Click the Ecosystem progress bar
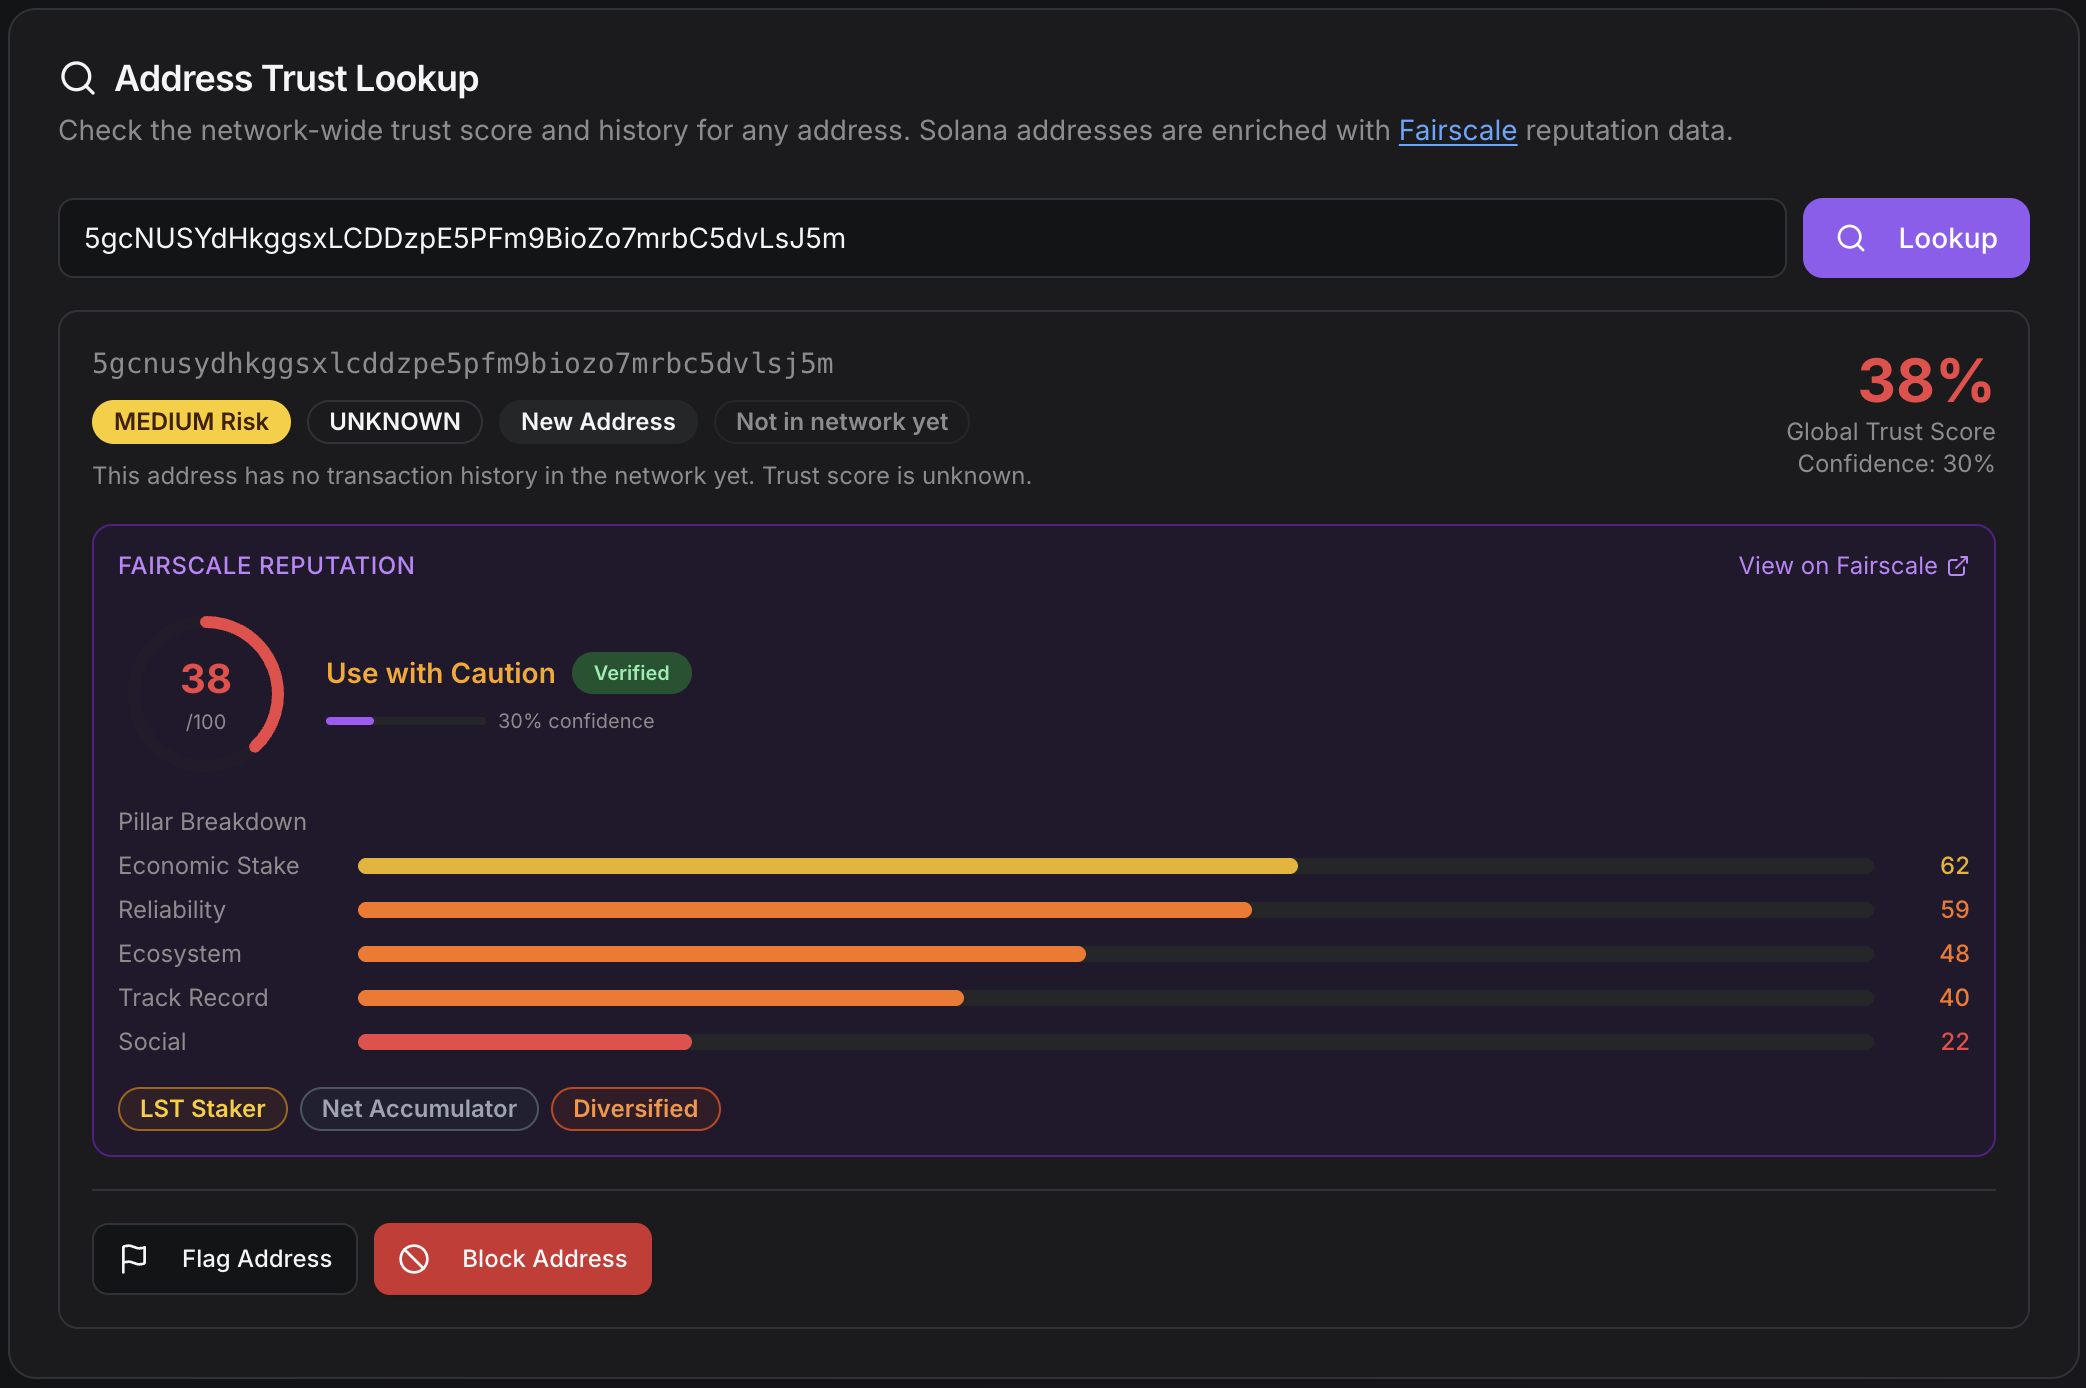Viewport: 2086px width, 1388px height. [1116, 954]
